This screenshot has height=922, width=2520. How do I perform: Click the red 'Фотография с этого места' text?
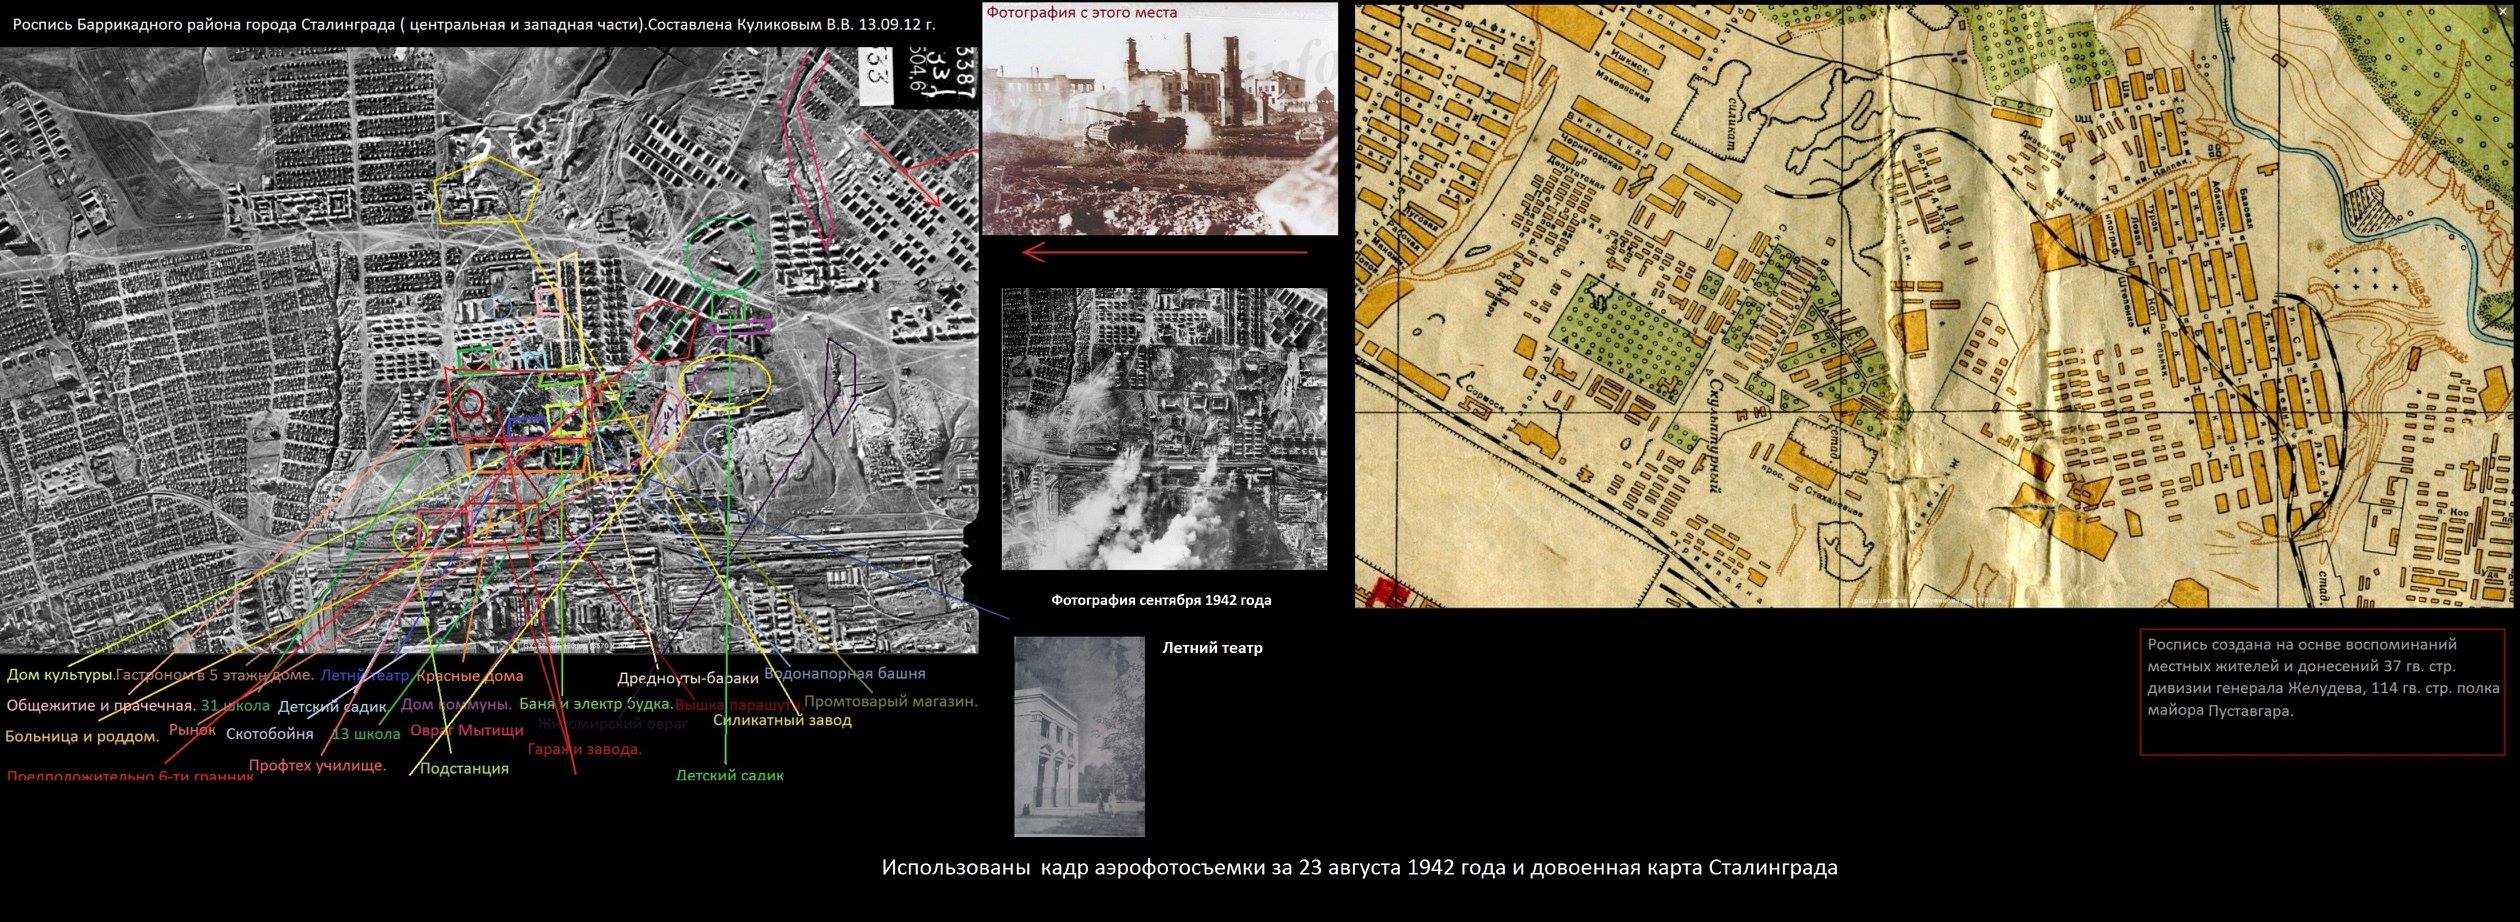tap(1082, 13)
